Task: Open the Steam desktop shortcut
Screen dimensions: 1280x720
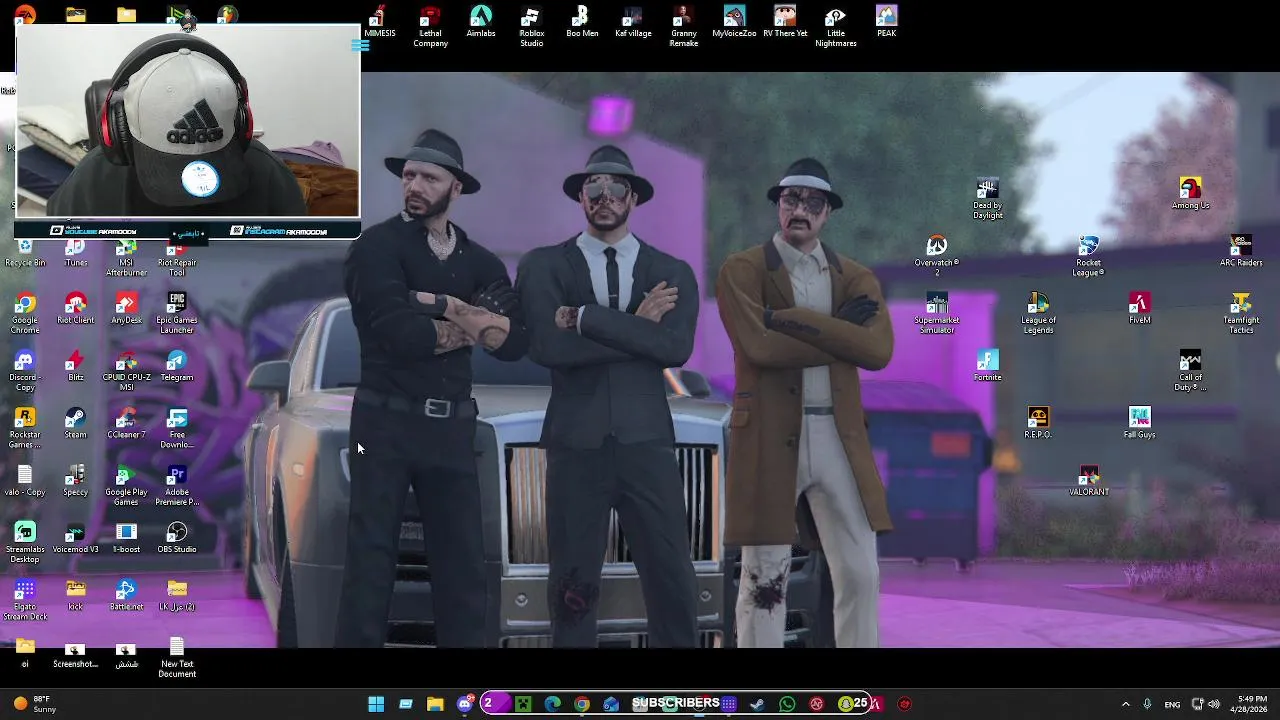Action: (x=76, y=422)
